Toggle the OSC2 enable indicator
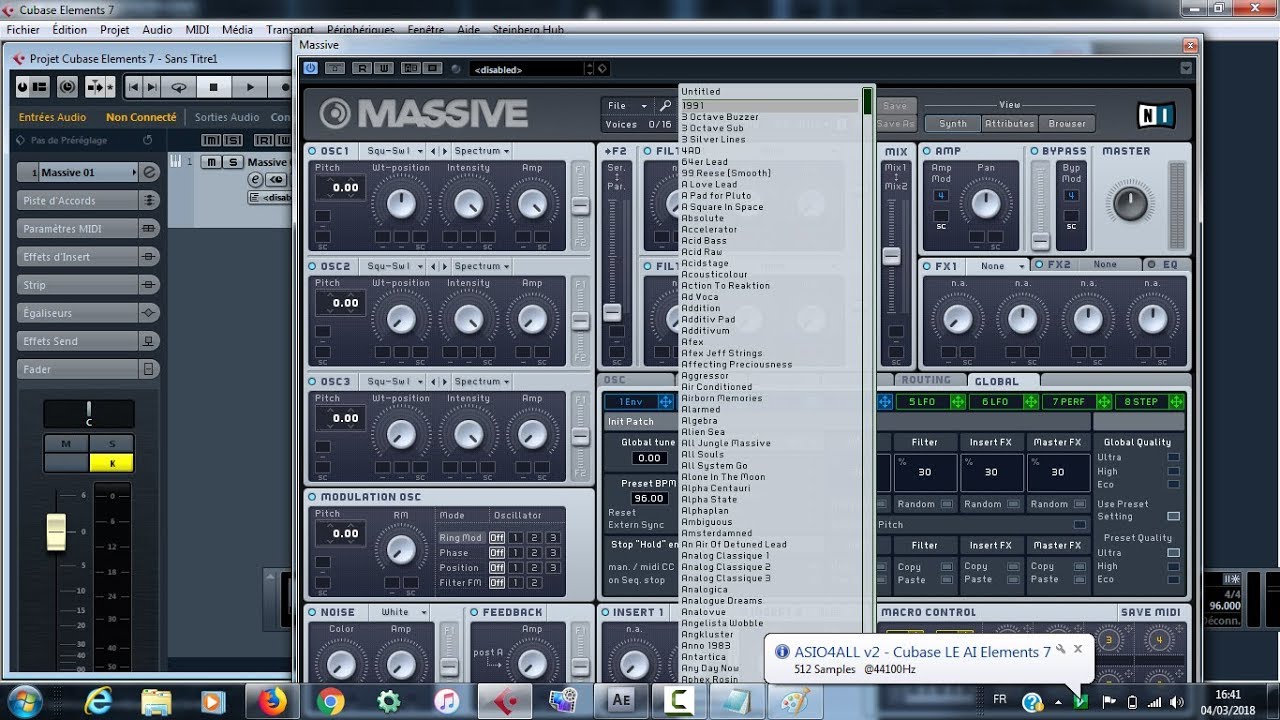Image resolution: width=1280 pixels, height=720 pixels. [313, 267]
